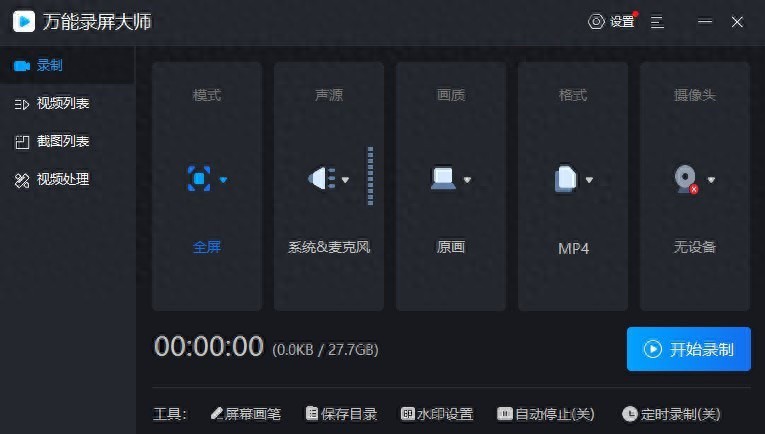Open 水印设置 watermark settings
The height and width of the screenshot is (434, 765).
pos(437,414)
